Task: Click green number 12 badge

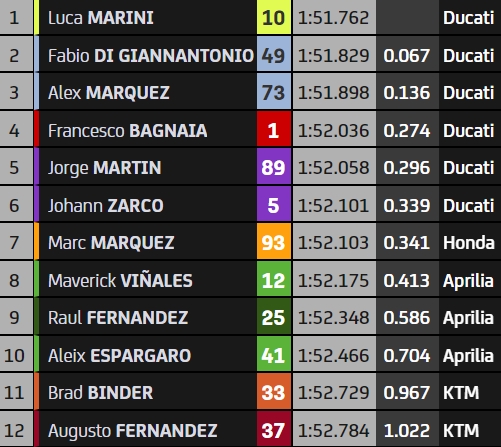Action: [x=274, y=280]
